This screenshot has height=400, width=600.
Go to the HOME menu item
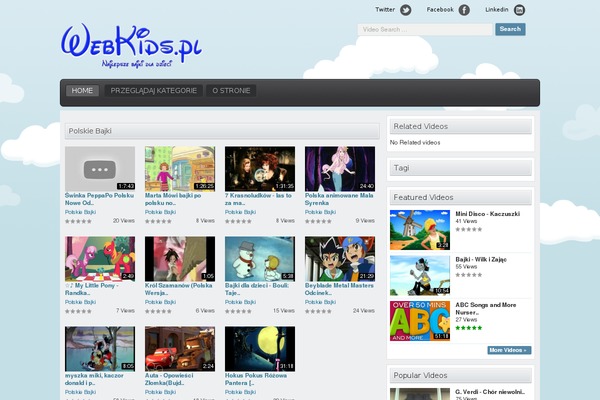82,91
